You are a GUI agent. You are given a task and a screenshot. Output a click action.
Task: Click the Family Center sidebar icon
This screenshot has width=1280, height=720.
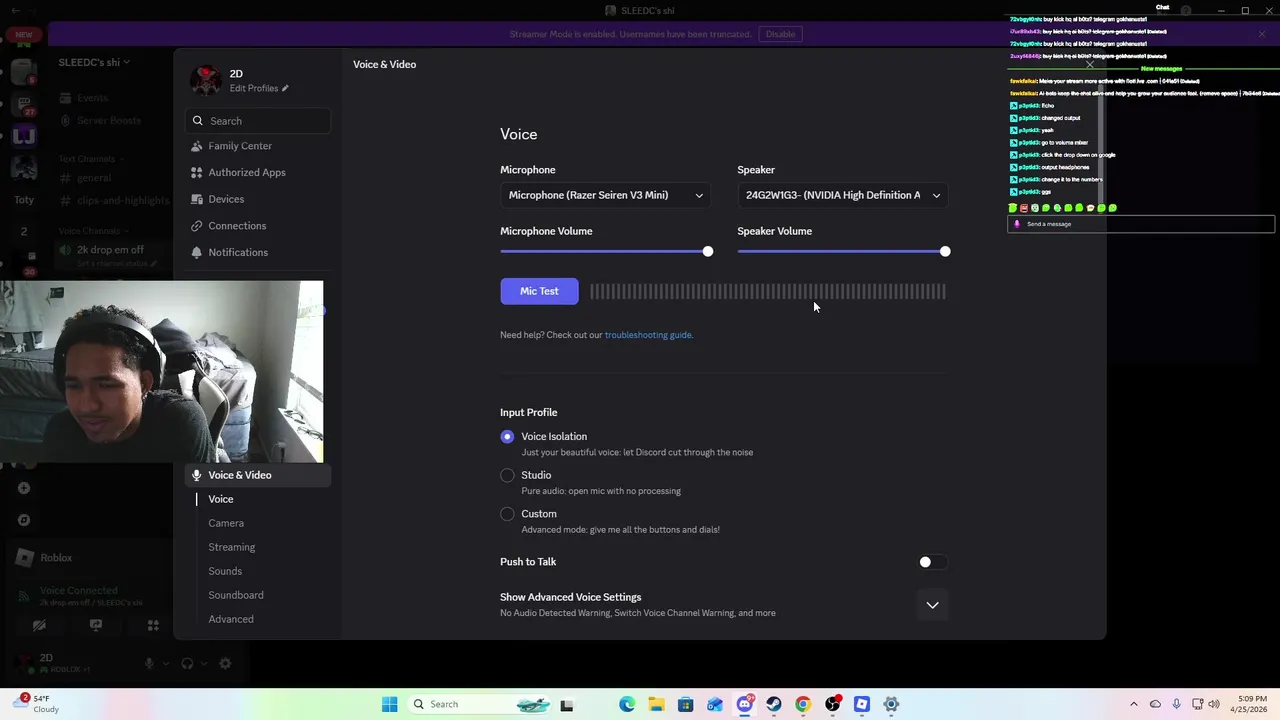tap(197, 146)
